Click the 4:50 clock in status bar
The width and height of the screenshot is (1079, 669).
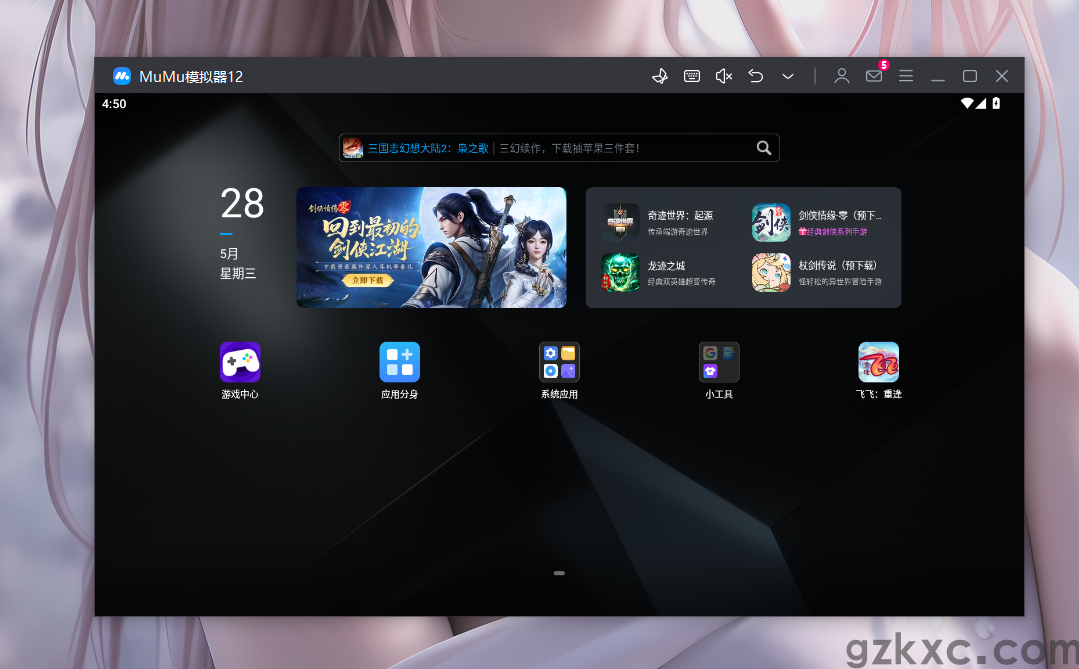114,104
